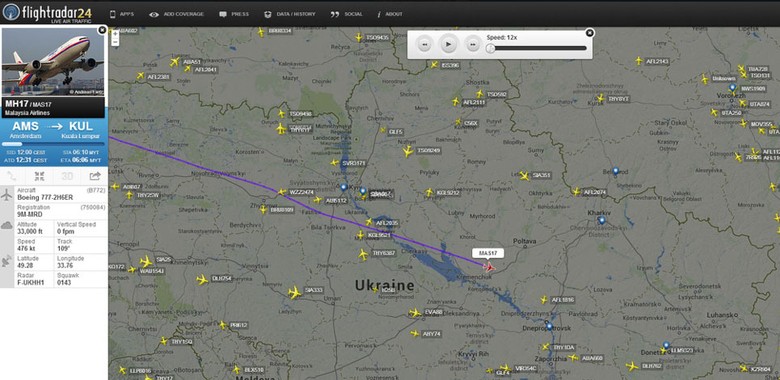Screen dimensions: 780x380
Task: Toggle the 3D view button
Action: pos(67,176)
